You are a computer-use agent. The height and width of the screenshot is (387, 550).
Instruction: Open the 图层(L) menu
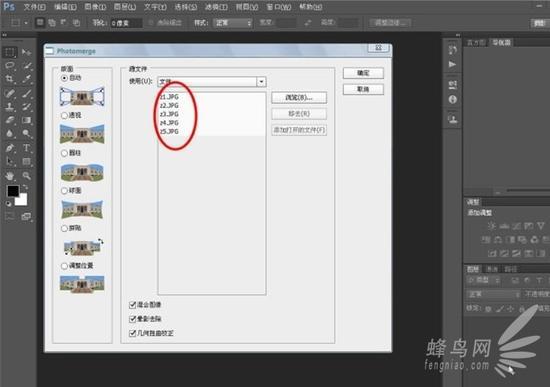[x=125, y=7]
